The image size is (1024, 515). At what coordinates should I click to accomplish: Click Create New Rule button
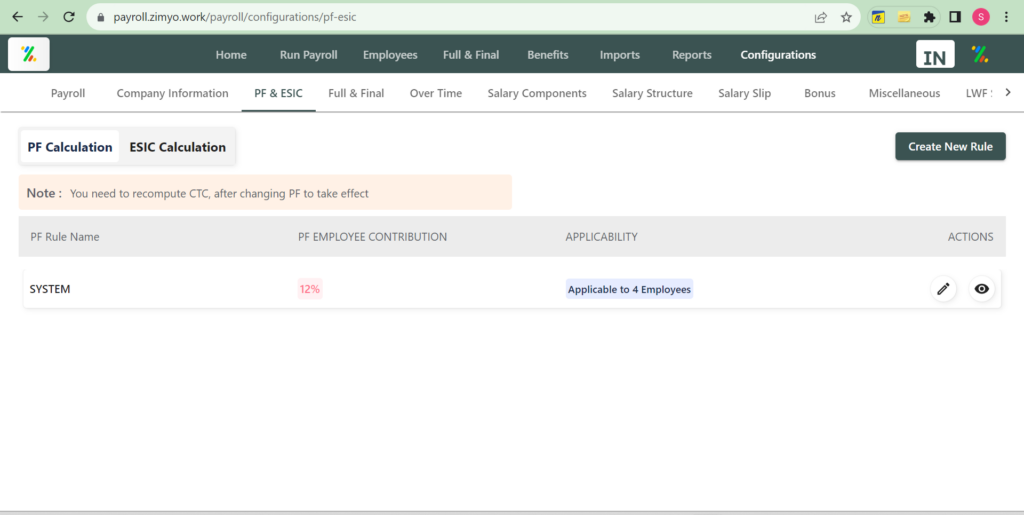click(950, 146)
